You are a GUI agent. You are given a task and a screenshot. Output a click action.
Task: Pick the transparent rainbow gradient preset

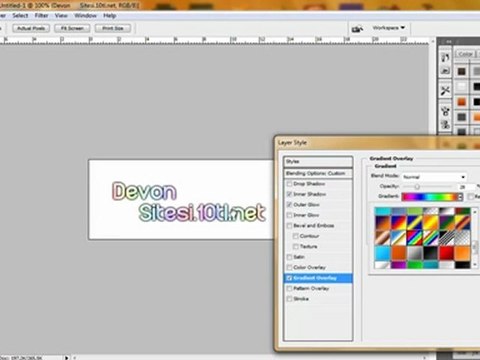coord(430,239)
